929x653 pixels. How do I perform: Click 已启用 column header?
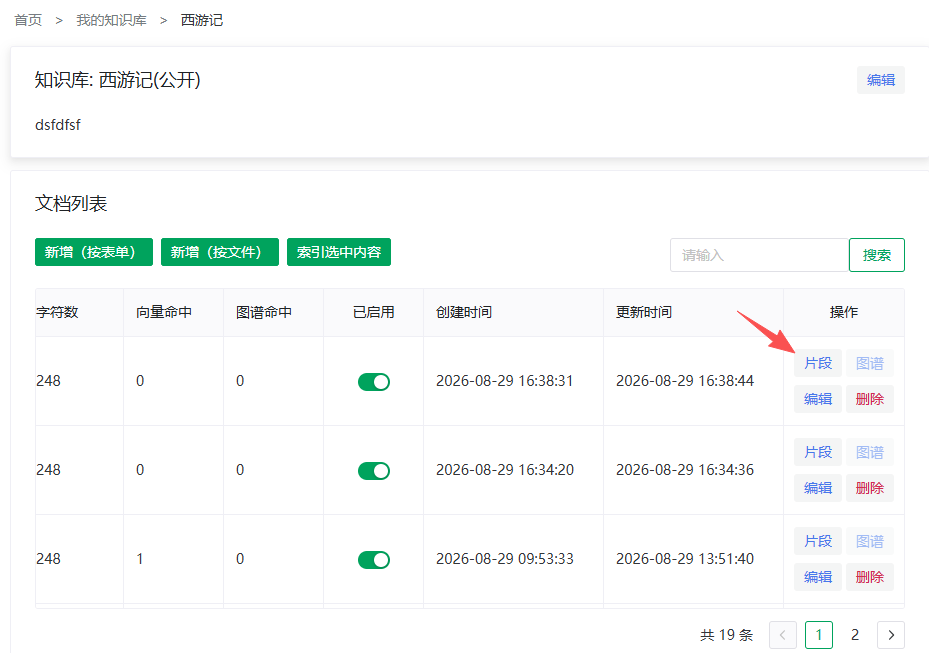[374, 312]
